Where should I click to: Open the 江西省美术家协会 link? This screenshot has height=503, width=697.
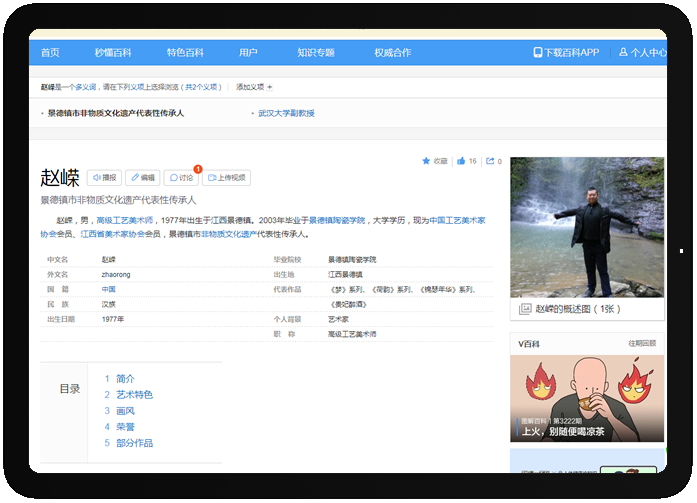pyautogui.click(x=112, y=234)
